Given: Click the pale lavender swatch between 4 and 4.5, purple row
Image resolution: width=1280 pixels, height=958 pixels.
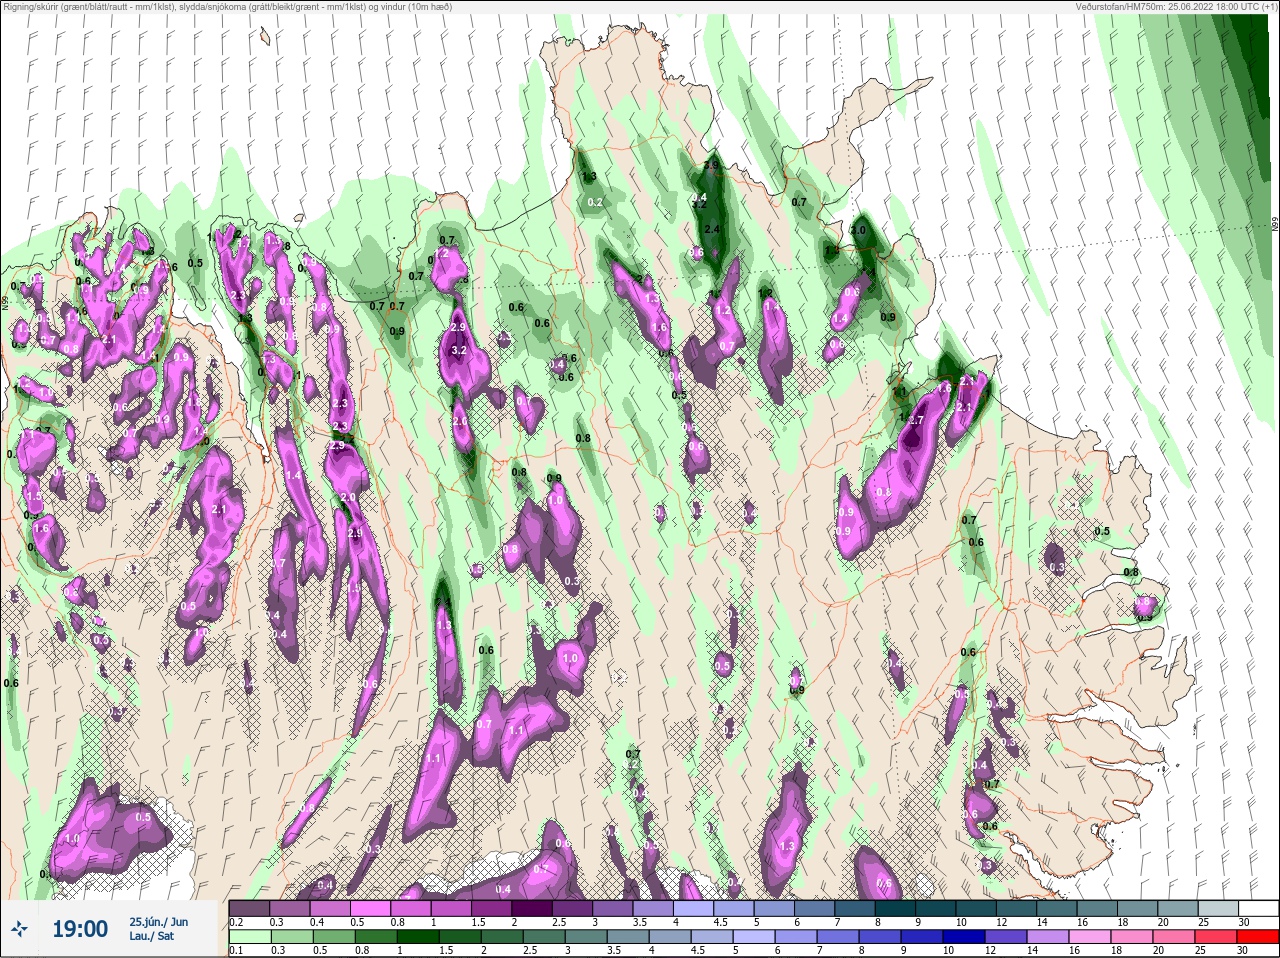Looking at the screenshot, I should click(695, 907).
